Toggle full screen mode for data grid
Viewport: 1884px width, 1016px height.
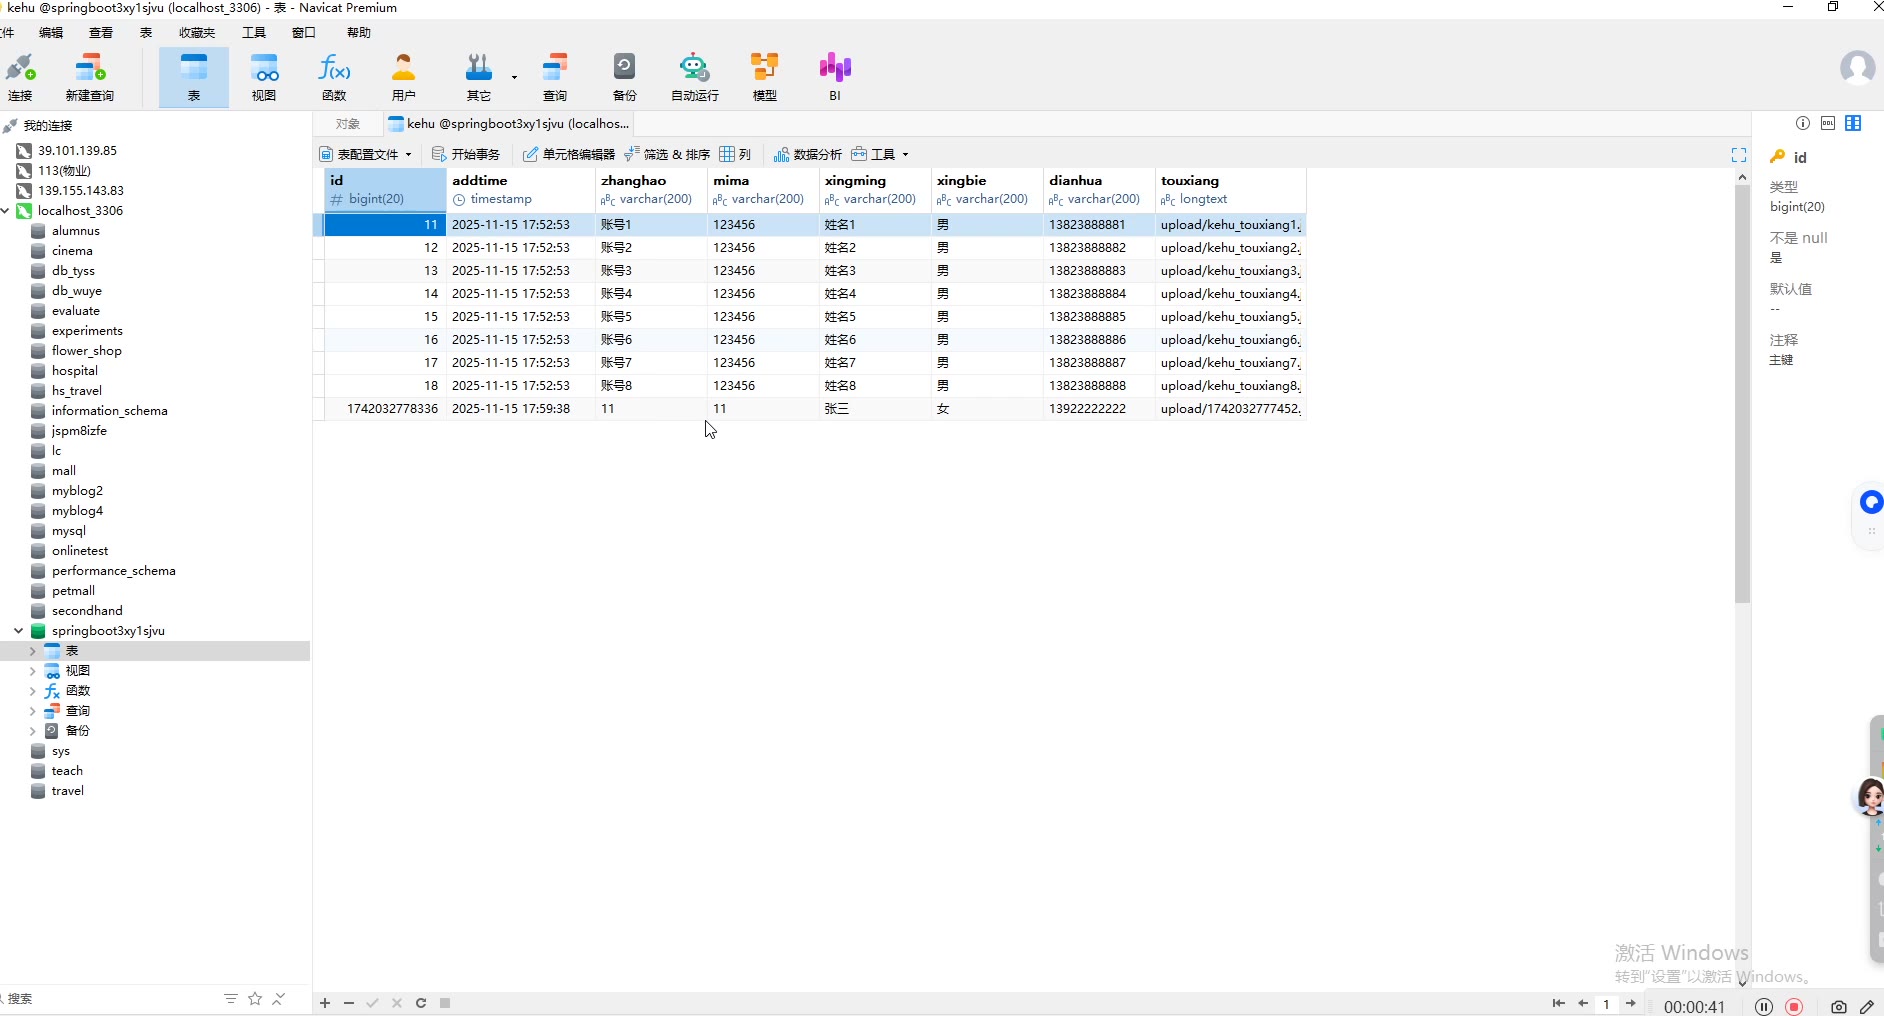(1738, 155)
